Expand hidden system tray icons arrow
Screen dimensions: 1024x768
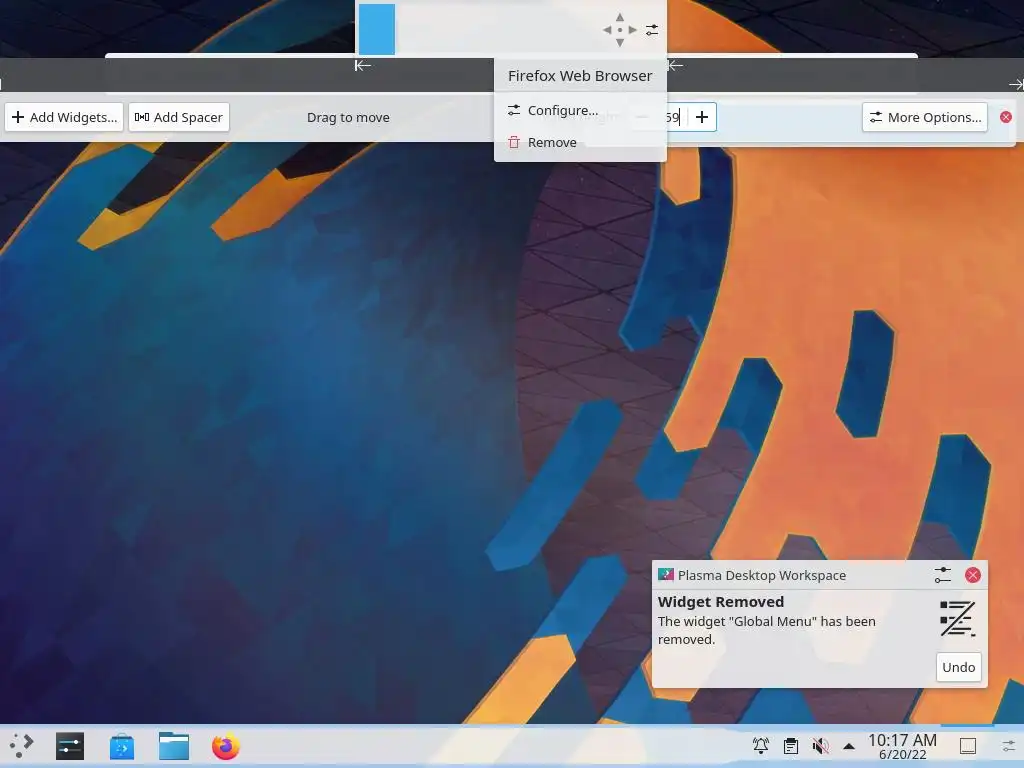pyautogui.click(x=849, y=745)
